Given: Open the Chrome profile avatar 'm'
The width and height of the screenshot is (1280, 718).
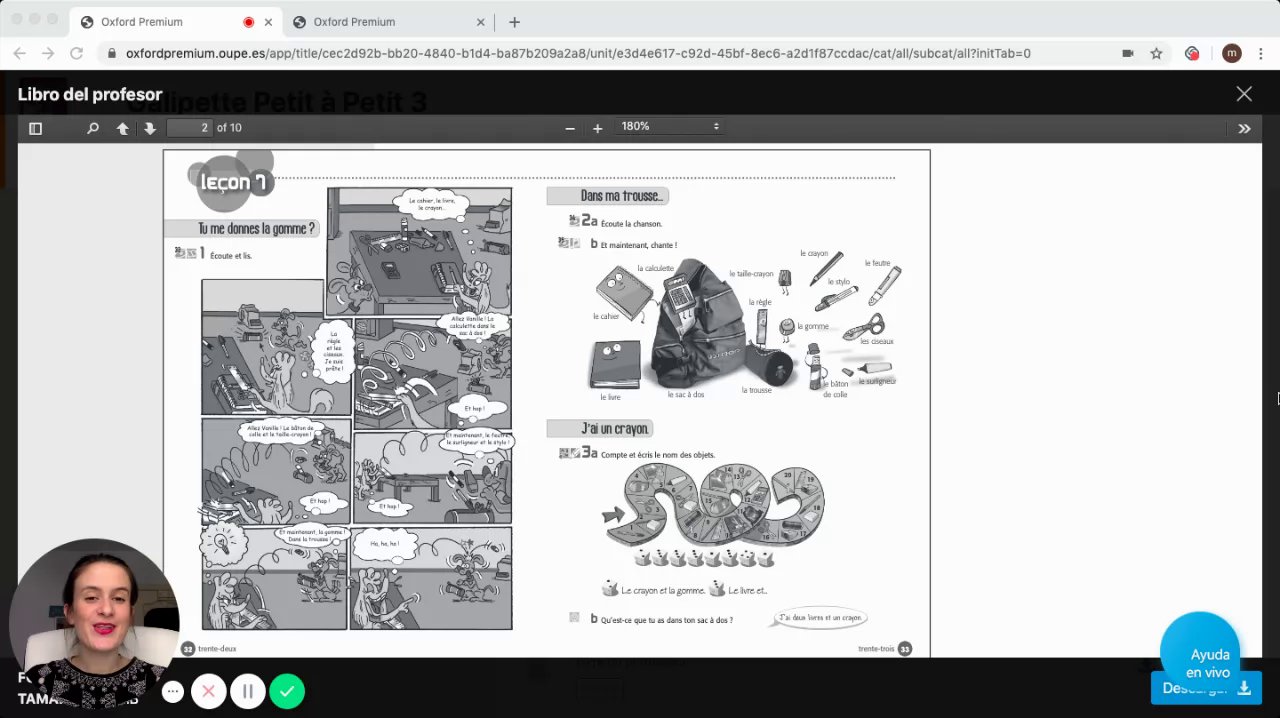Looking at the screenshot, I should pyautogui.click(x=1231, y=53).
